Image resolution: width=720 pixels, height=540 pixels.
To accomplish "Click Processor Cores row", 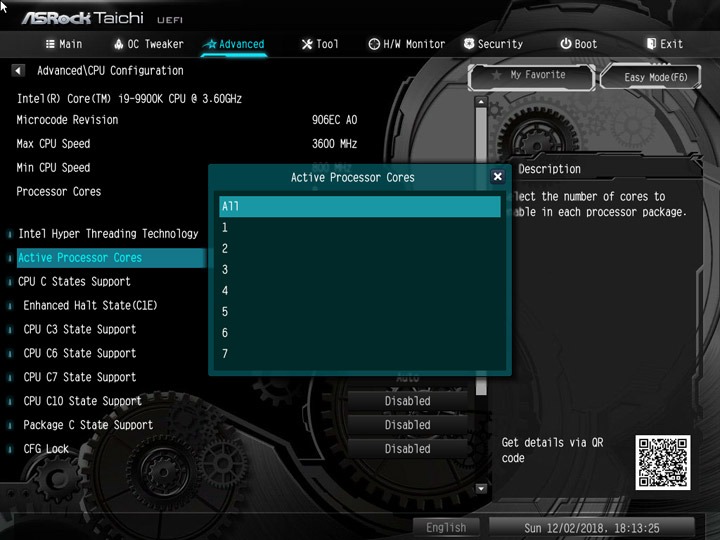I will click(59, 191).
